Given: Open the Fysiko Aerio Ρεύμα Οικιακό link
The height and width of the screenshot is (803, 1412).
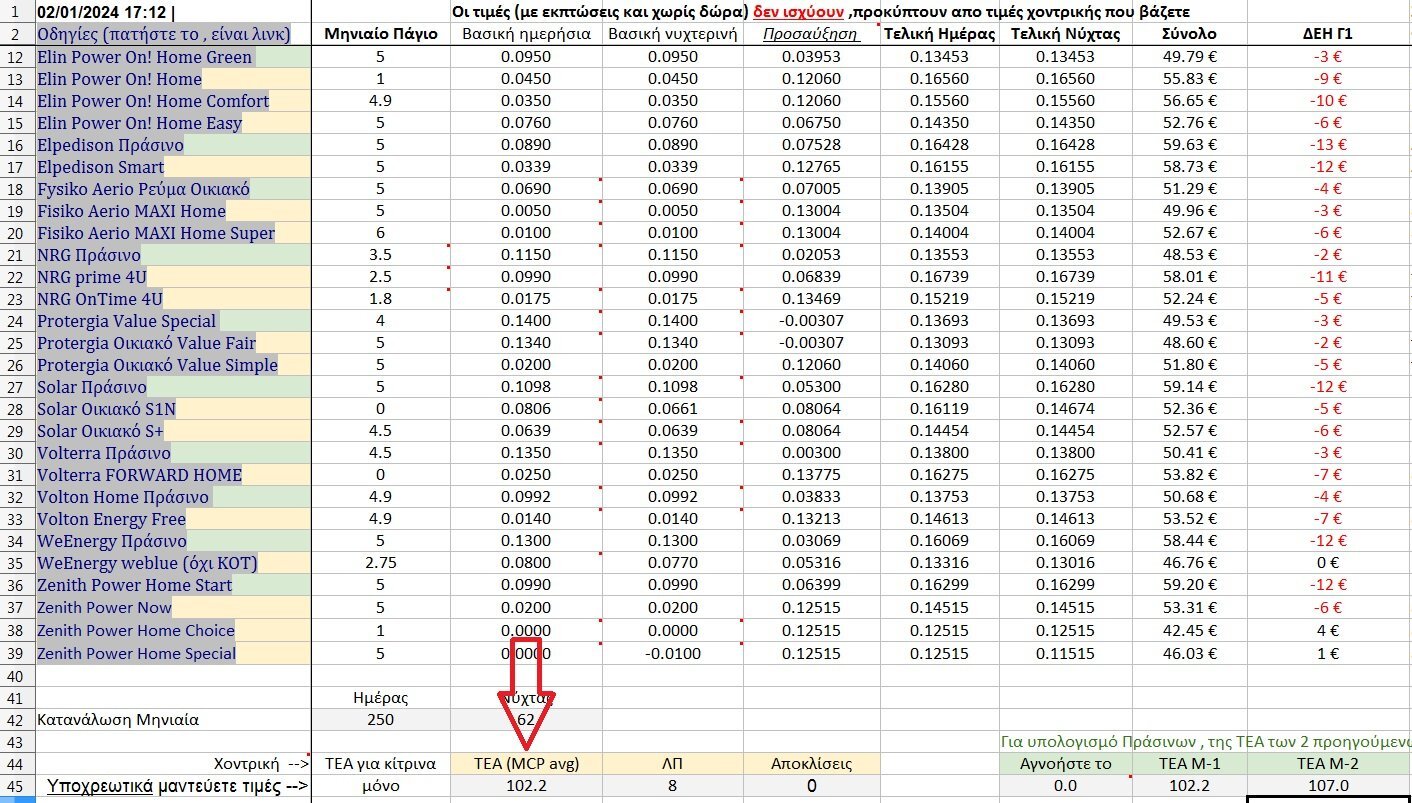Looking at the screenshot, I should click(x=143, y=189).
